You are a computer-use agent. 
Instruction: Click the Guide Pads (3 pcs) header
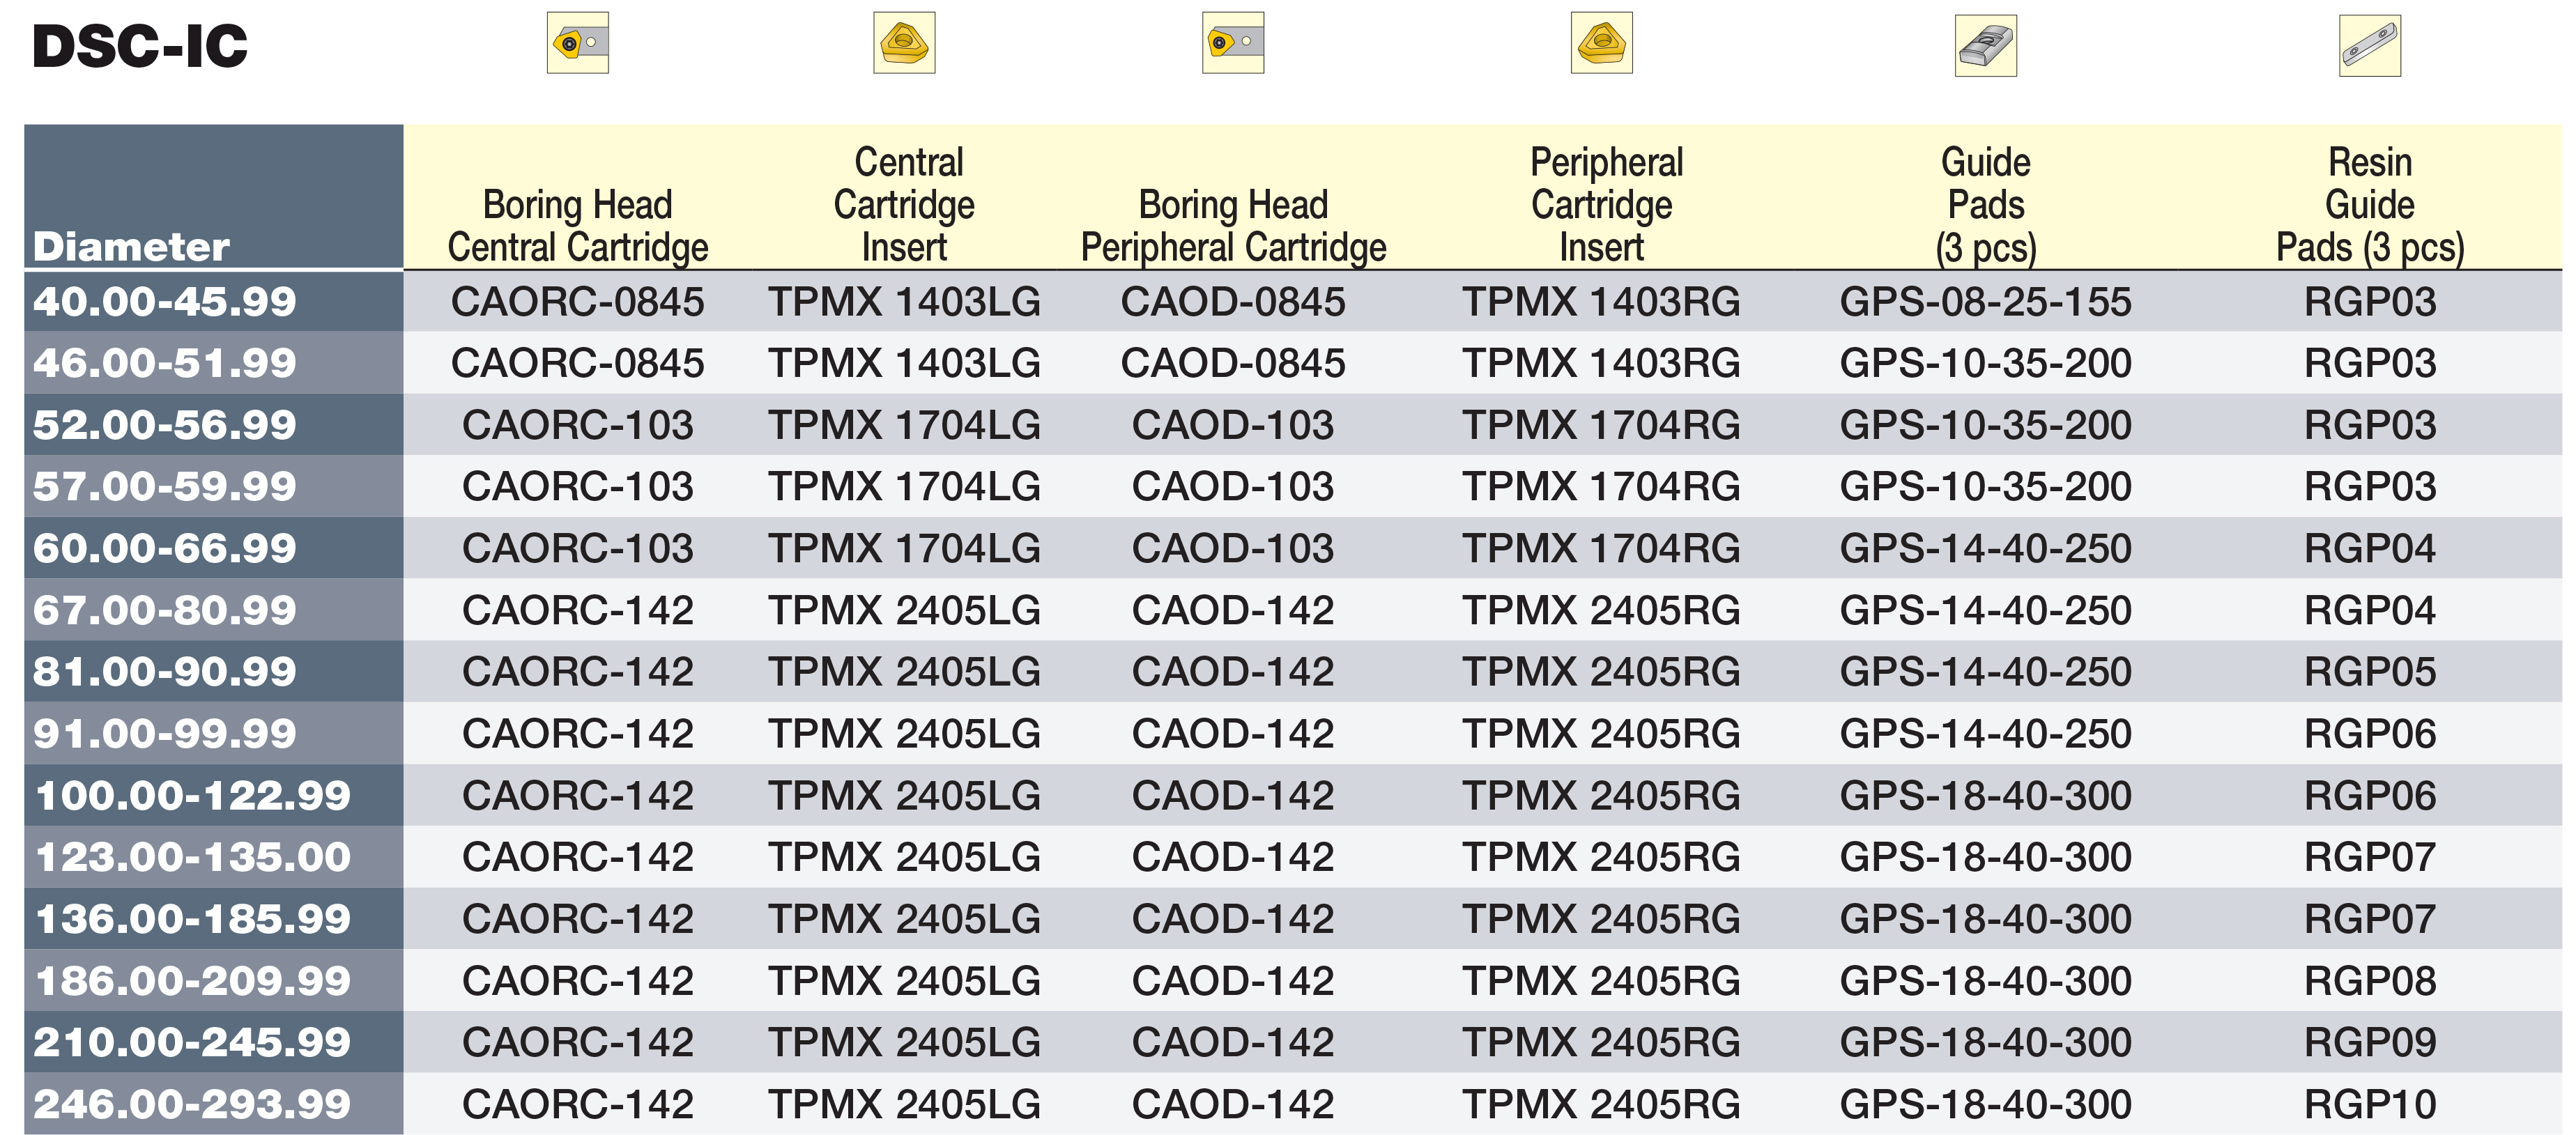pos(1985,205)
